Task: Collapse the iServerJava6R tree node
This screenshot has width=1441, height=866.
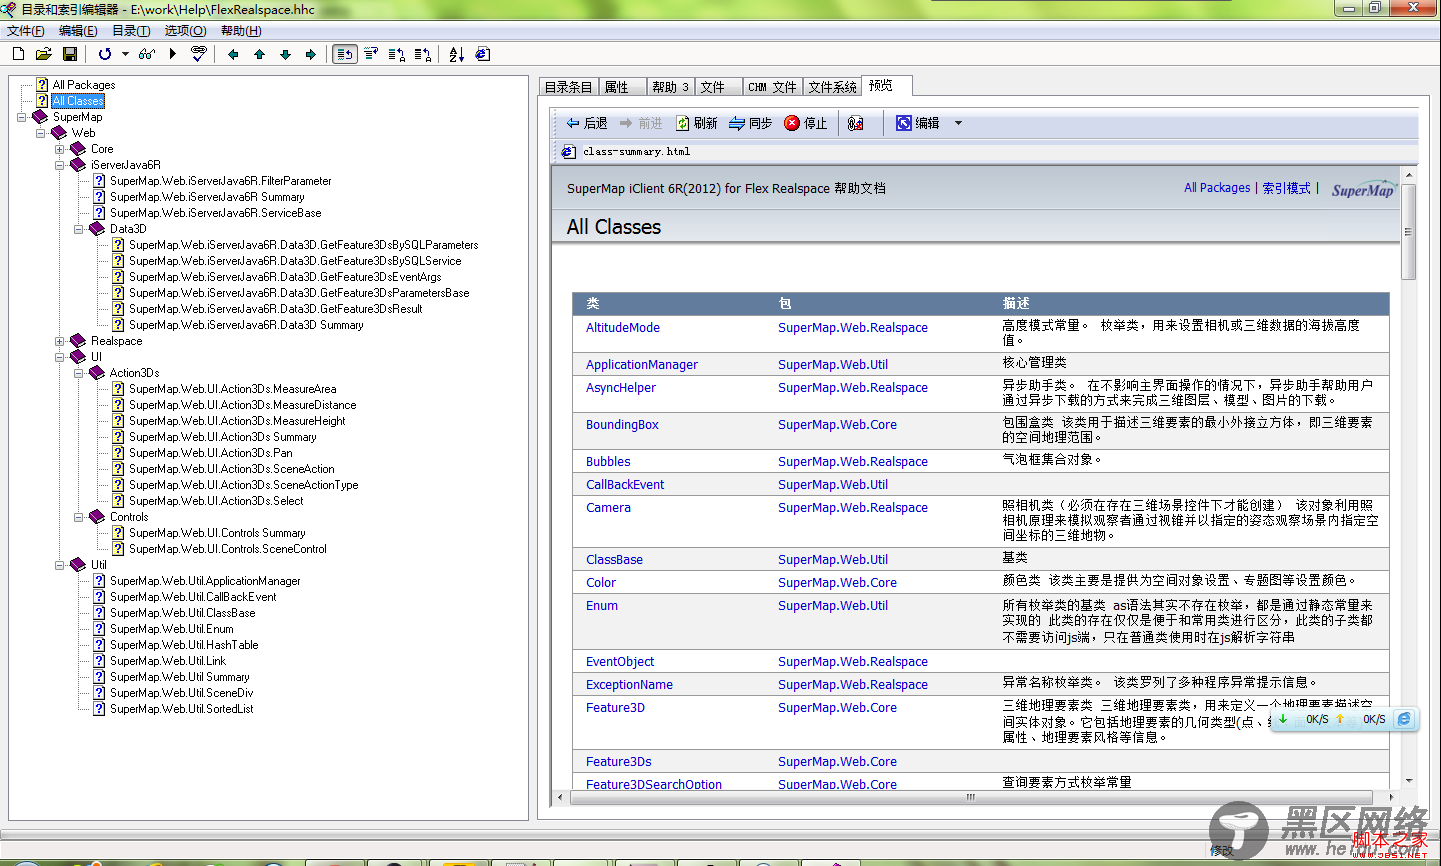Action: pyautogui.click(x=60, y=165)
